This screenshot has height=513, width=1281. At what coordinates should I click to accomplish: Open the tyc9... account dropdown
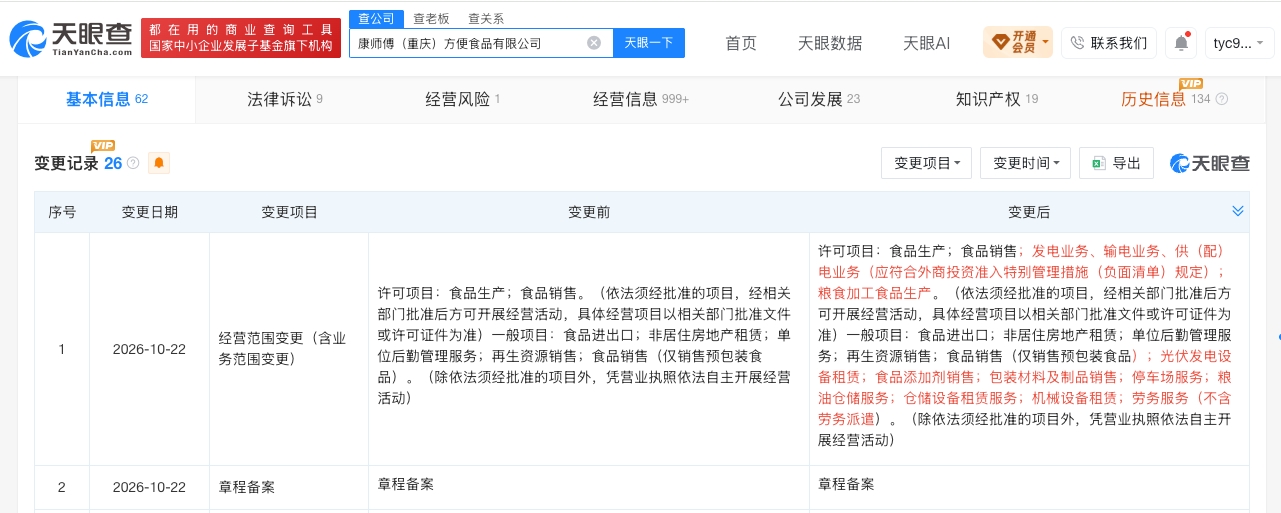click(1240, 43)
